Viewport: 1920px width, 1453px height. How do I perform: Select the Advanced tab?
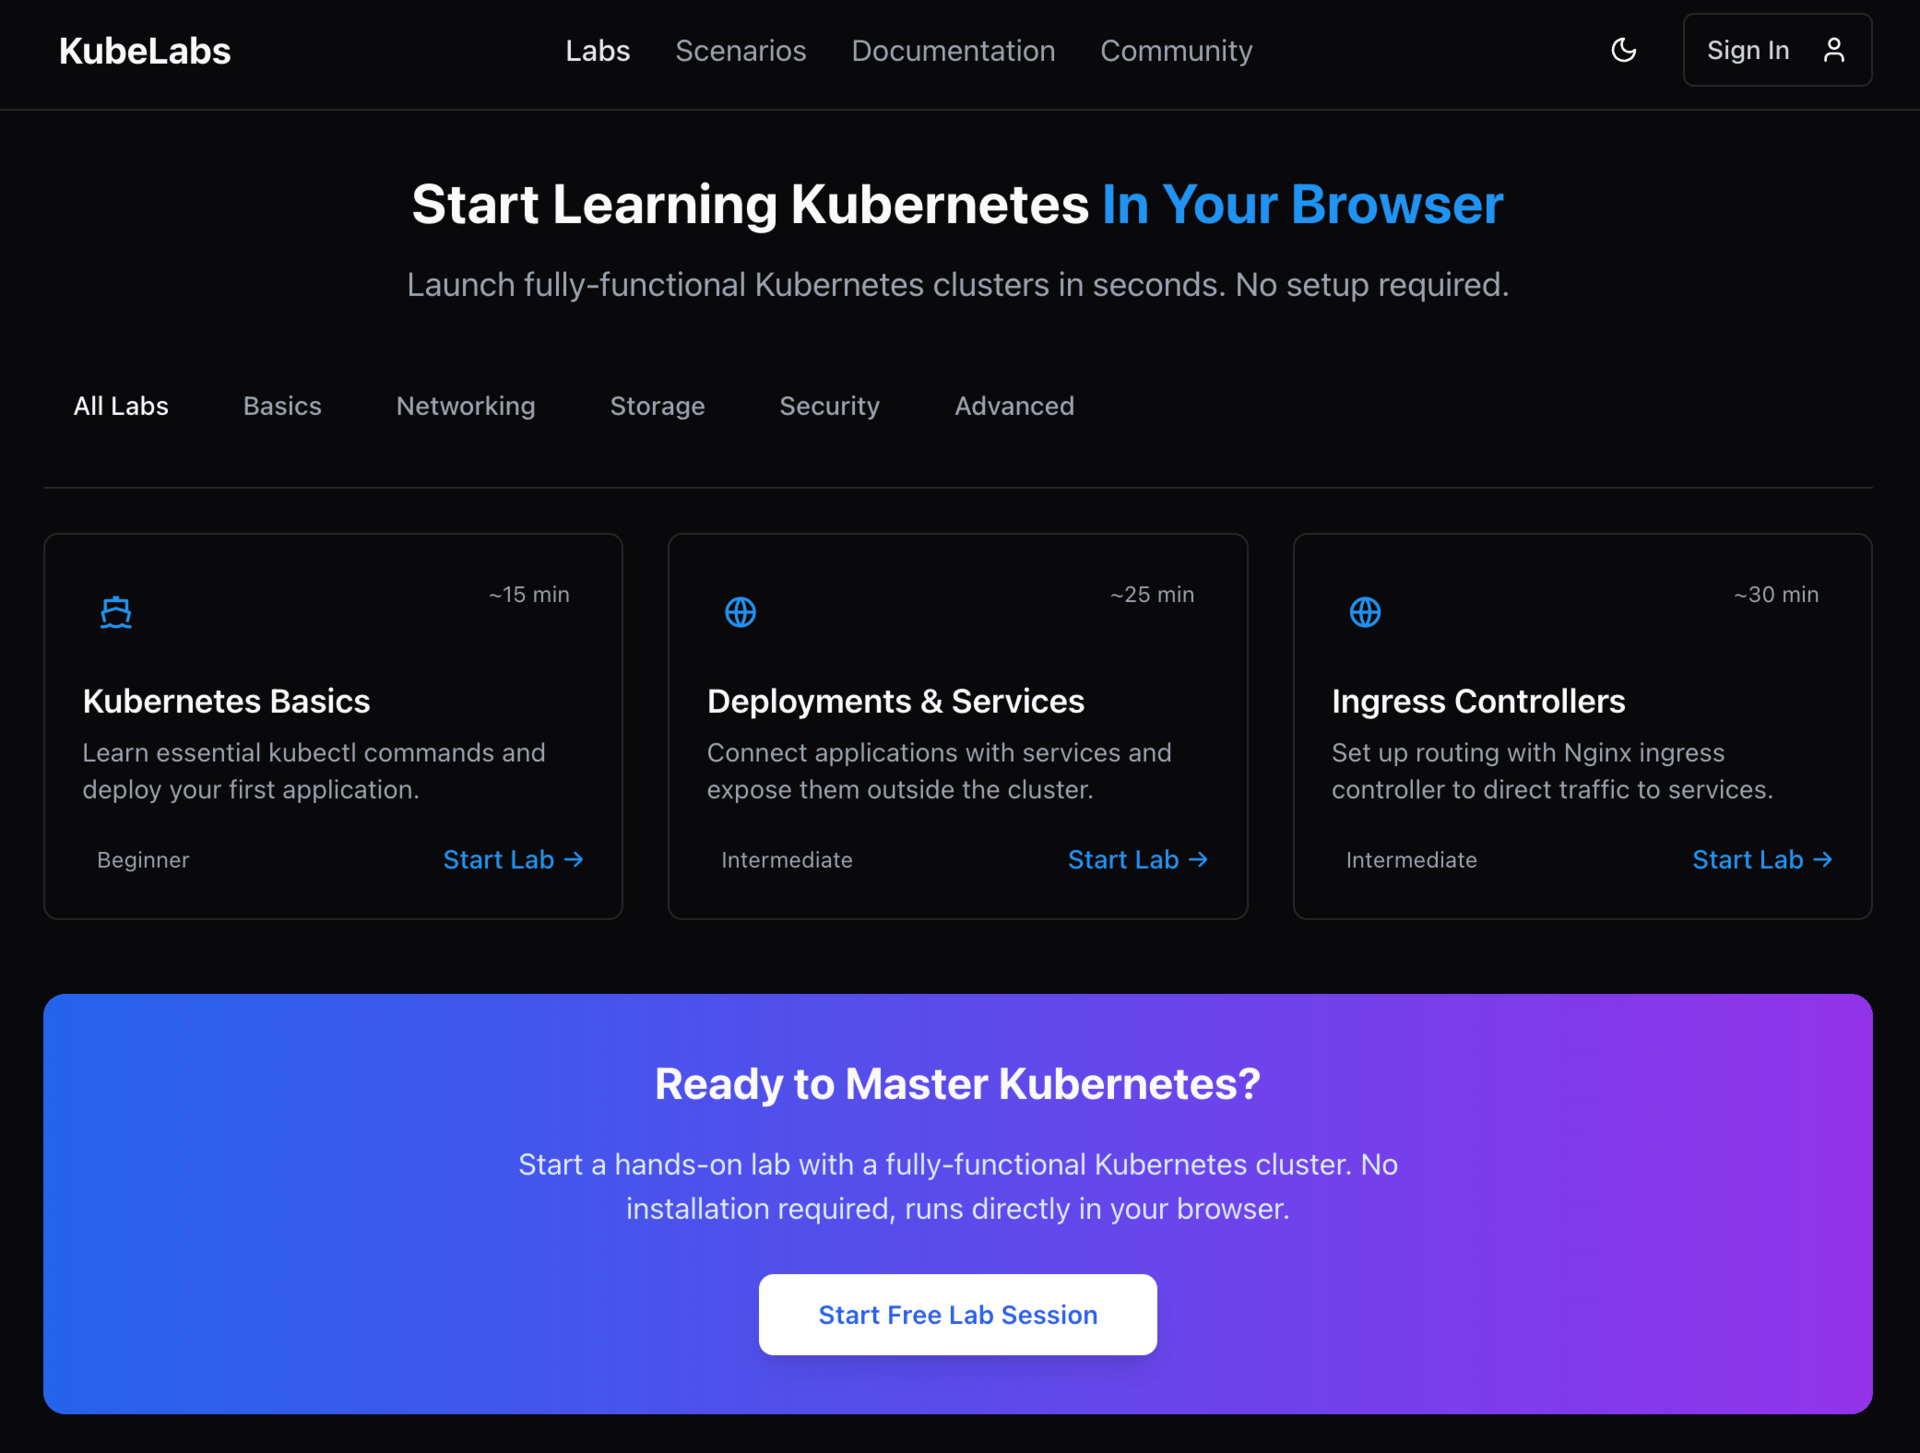pos(1014,406)
